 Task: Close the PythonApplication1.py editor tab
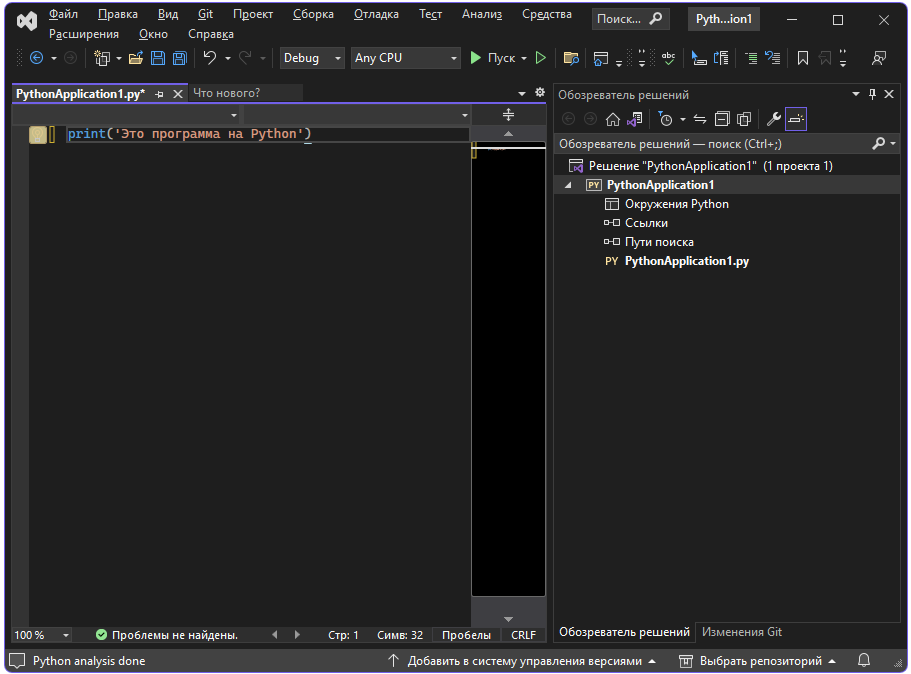point(178,94)
